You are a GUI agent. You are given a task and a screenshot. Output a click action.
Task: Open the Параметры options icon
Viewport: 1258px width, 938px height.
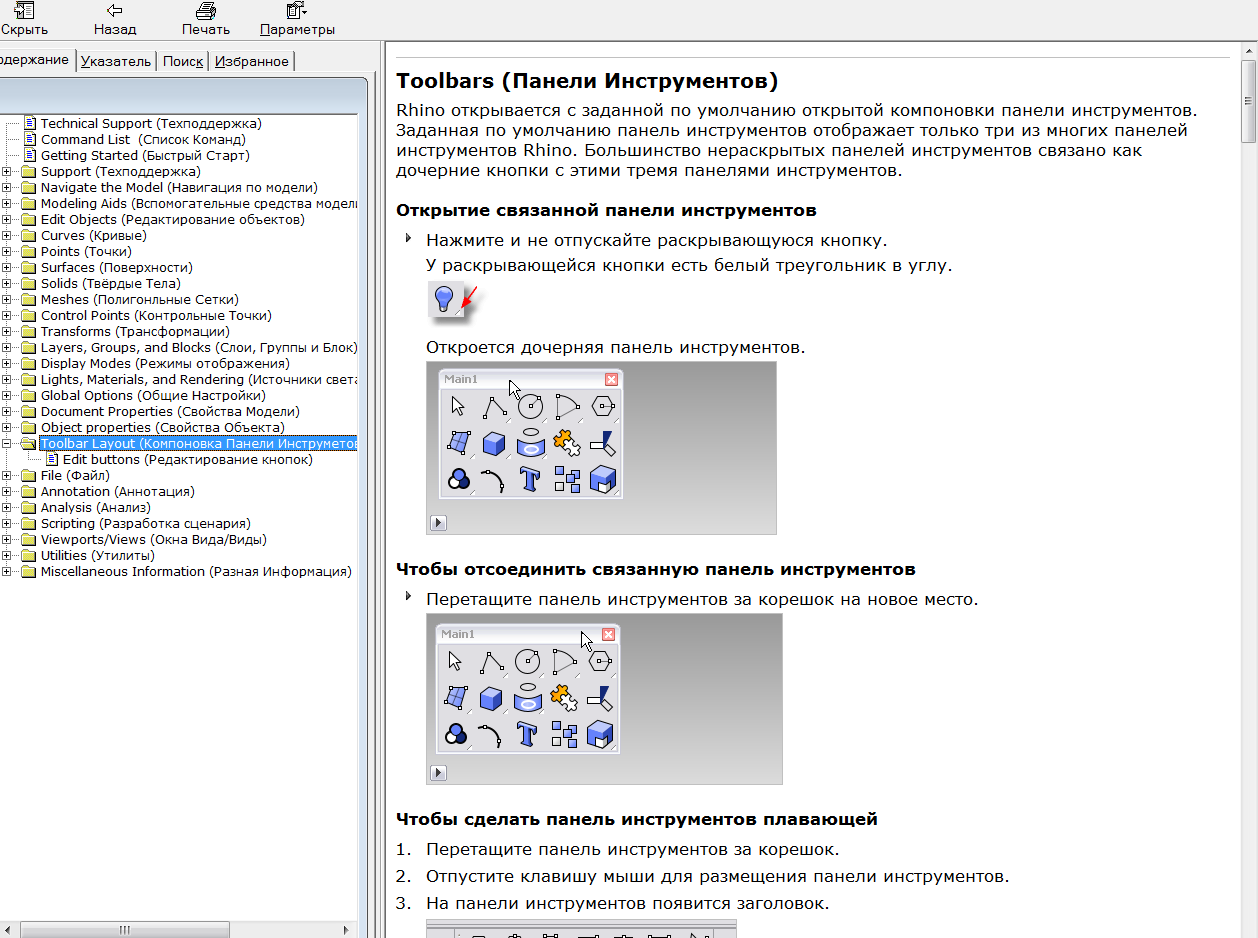coord(297,11)
